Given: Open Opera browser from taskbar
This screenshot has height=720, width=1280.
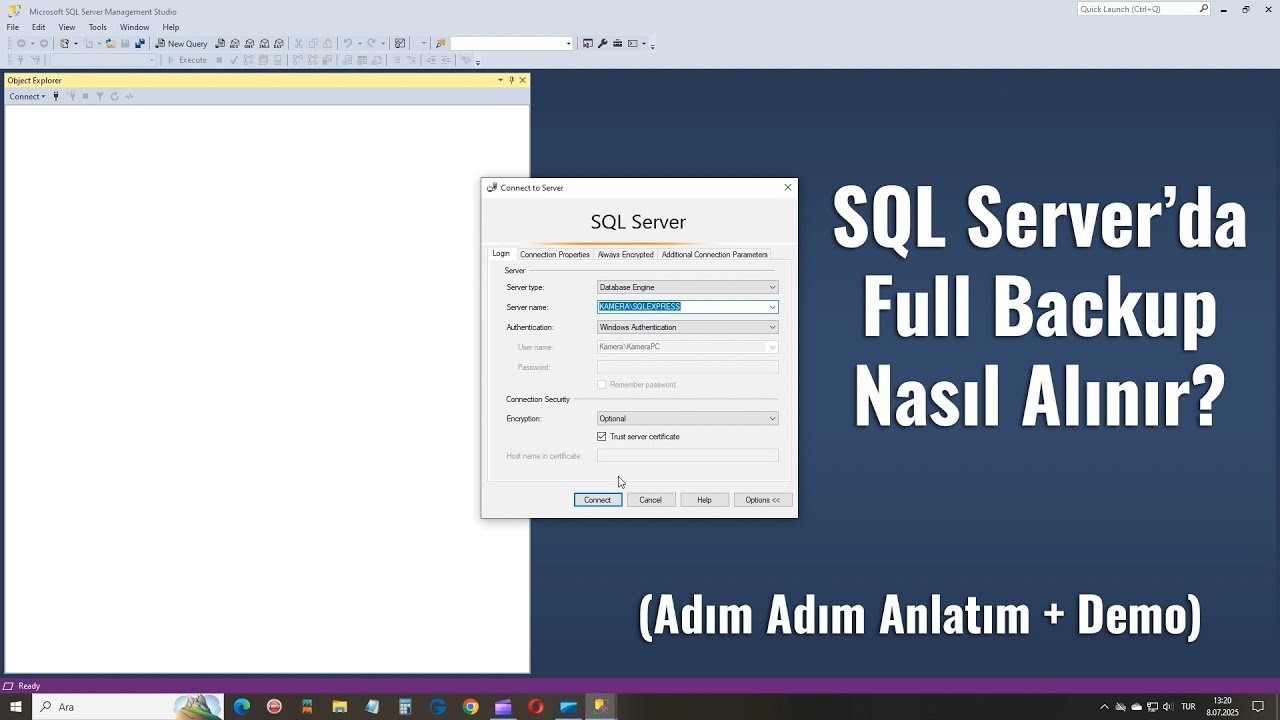Looking at the screenshot, I should click(535, 707).
